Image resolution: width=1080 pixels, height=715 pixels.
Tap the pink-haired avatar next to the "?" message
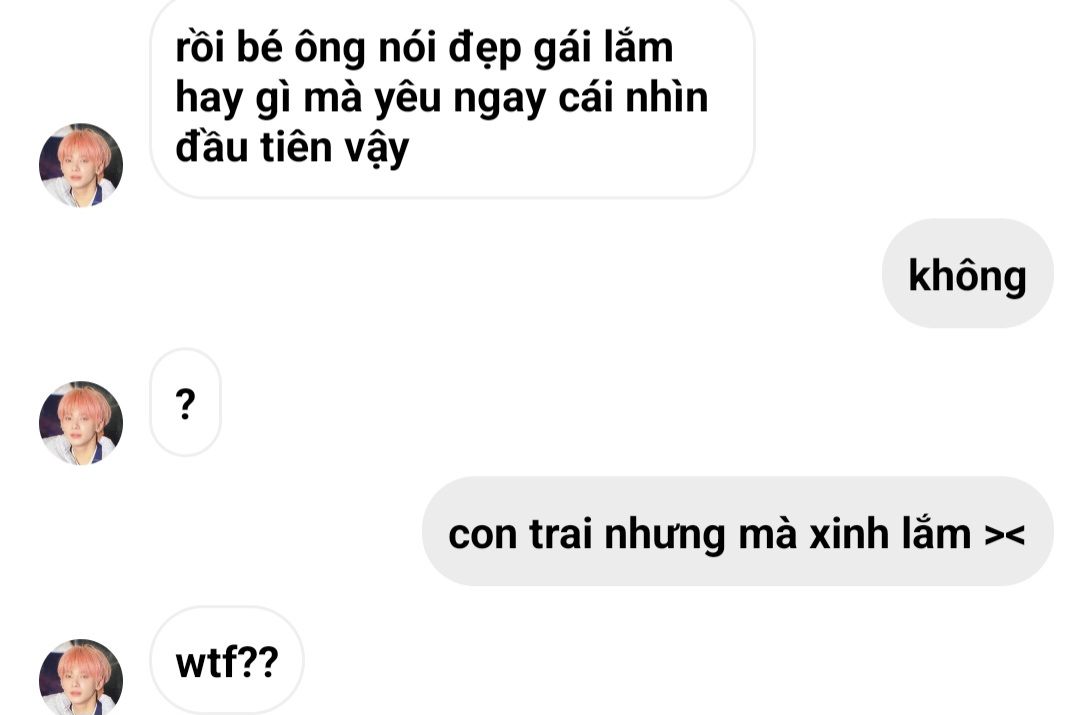pyautogui.click(x=81, y=422)
